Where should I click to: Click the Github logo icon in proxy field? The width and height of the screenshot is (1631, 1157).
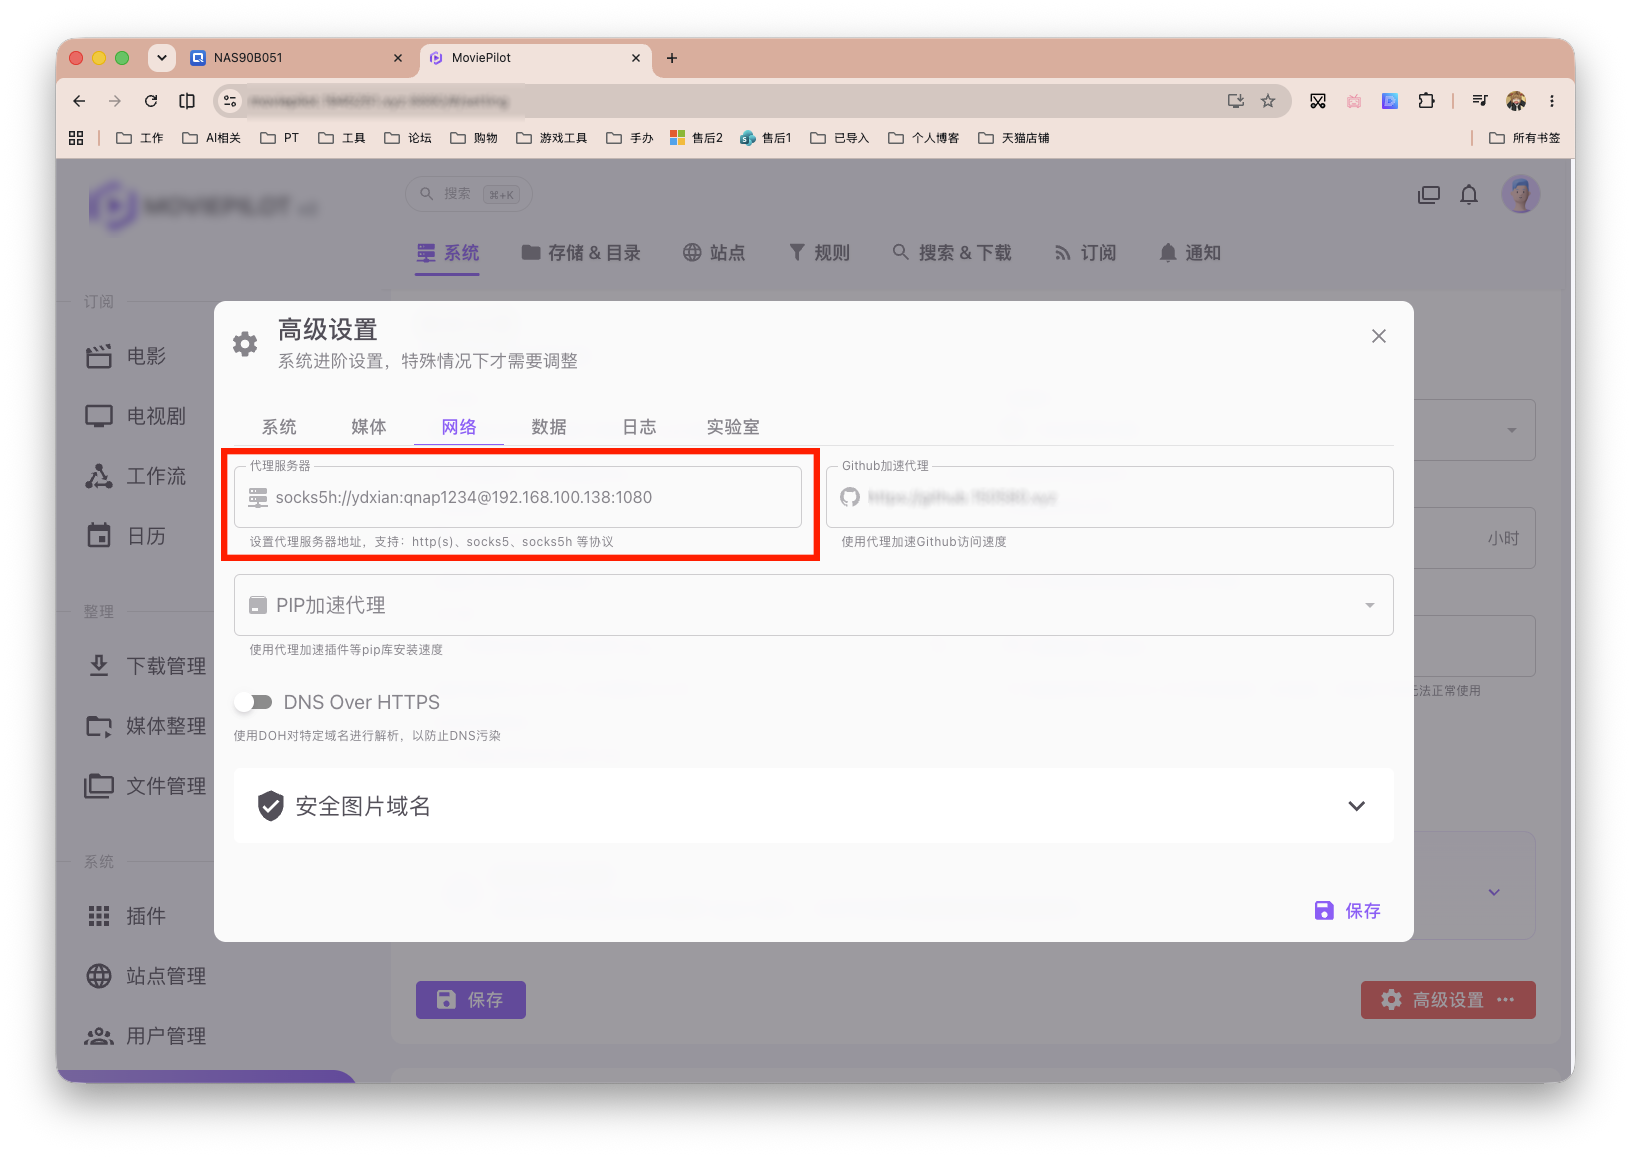pos(850,497)
